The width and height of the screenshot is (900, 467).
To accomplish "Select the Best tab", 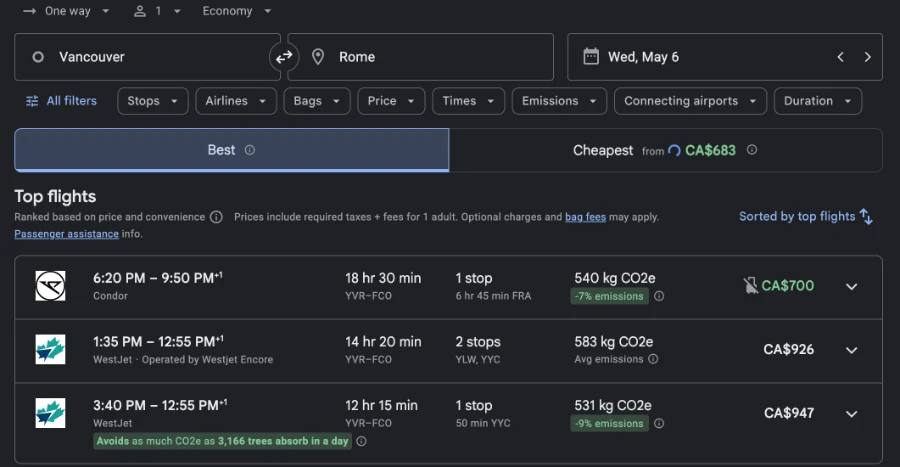I will [x=231, y=150].
